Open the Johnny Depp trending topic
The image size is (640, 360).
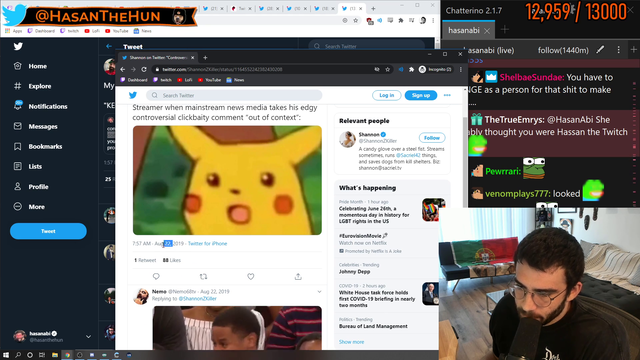(x=354, y=271)
